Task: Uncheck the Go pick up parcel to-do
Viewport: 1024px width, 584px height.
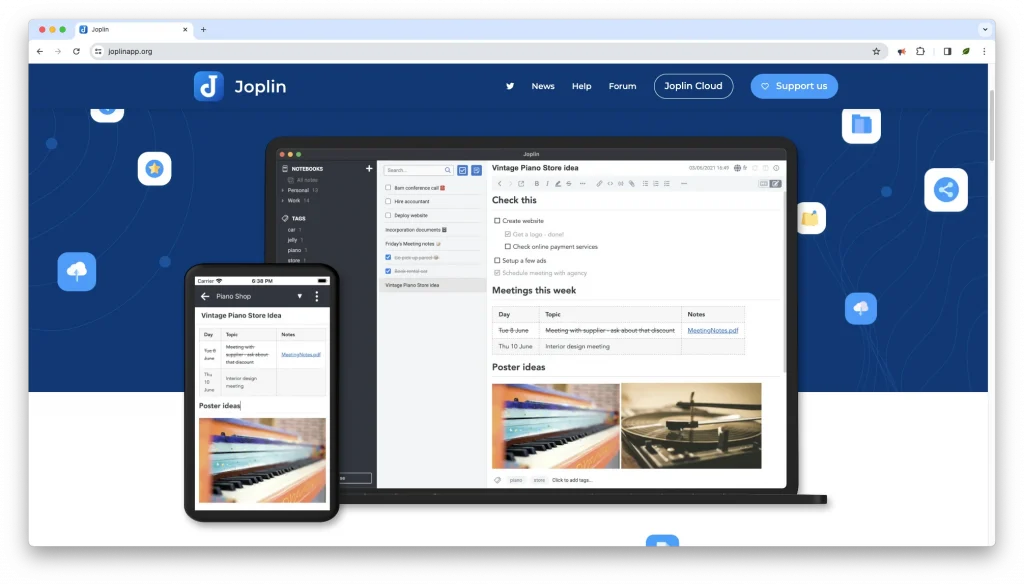Action: click(388, 257)
